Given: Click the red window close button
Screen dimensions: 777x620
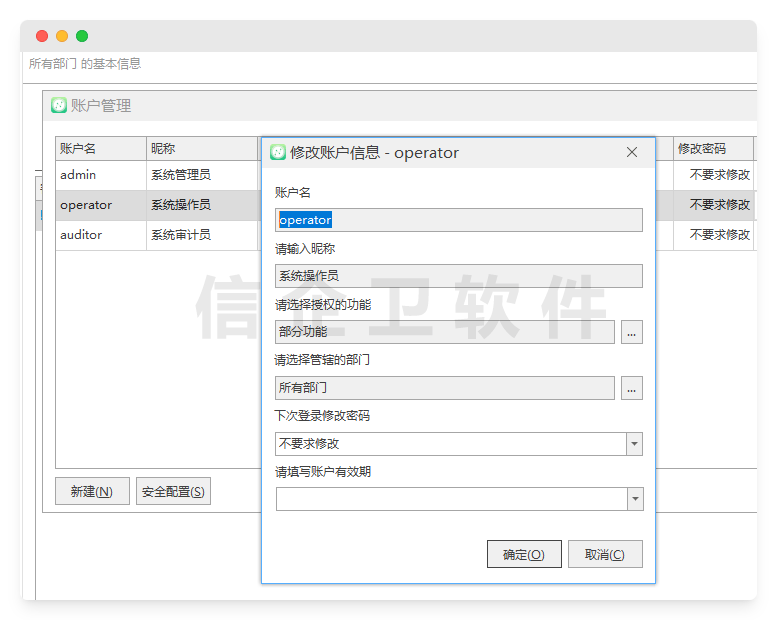Looking at the screenshot, I should [x=42, y=36].
